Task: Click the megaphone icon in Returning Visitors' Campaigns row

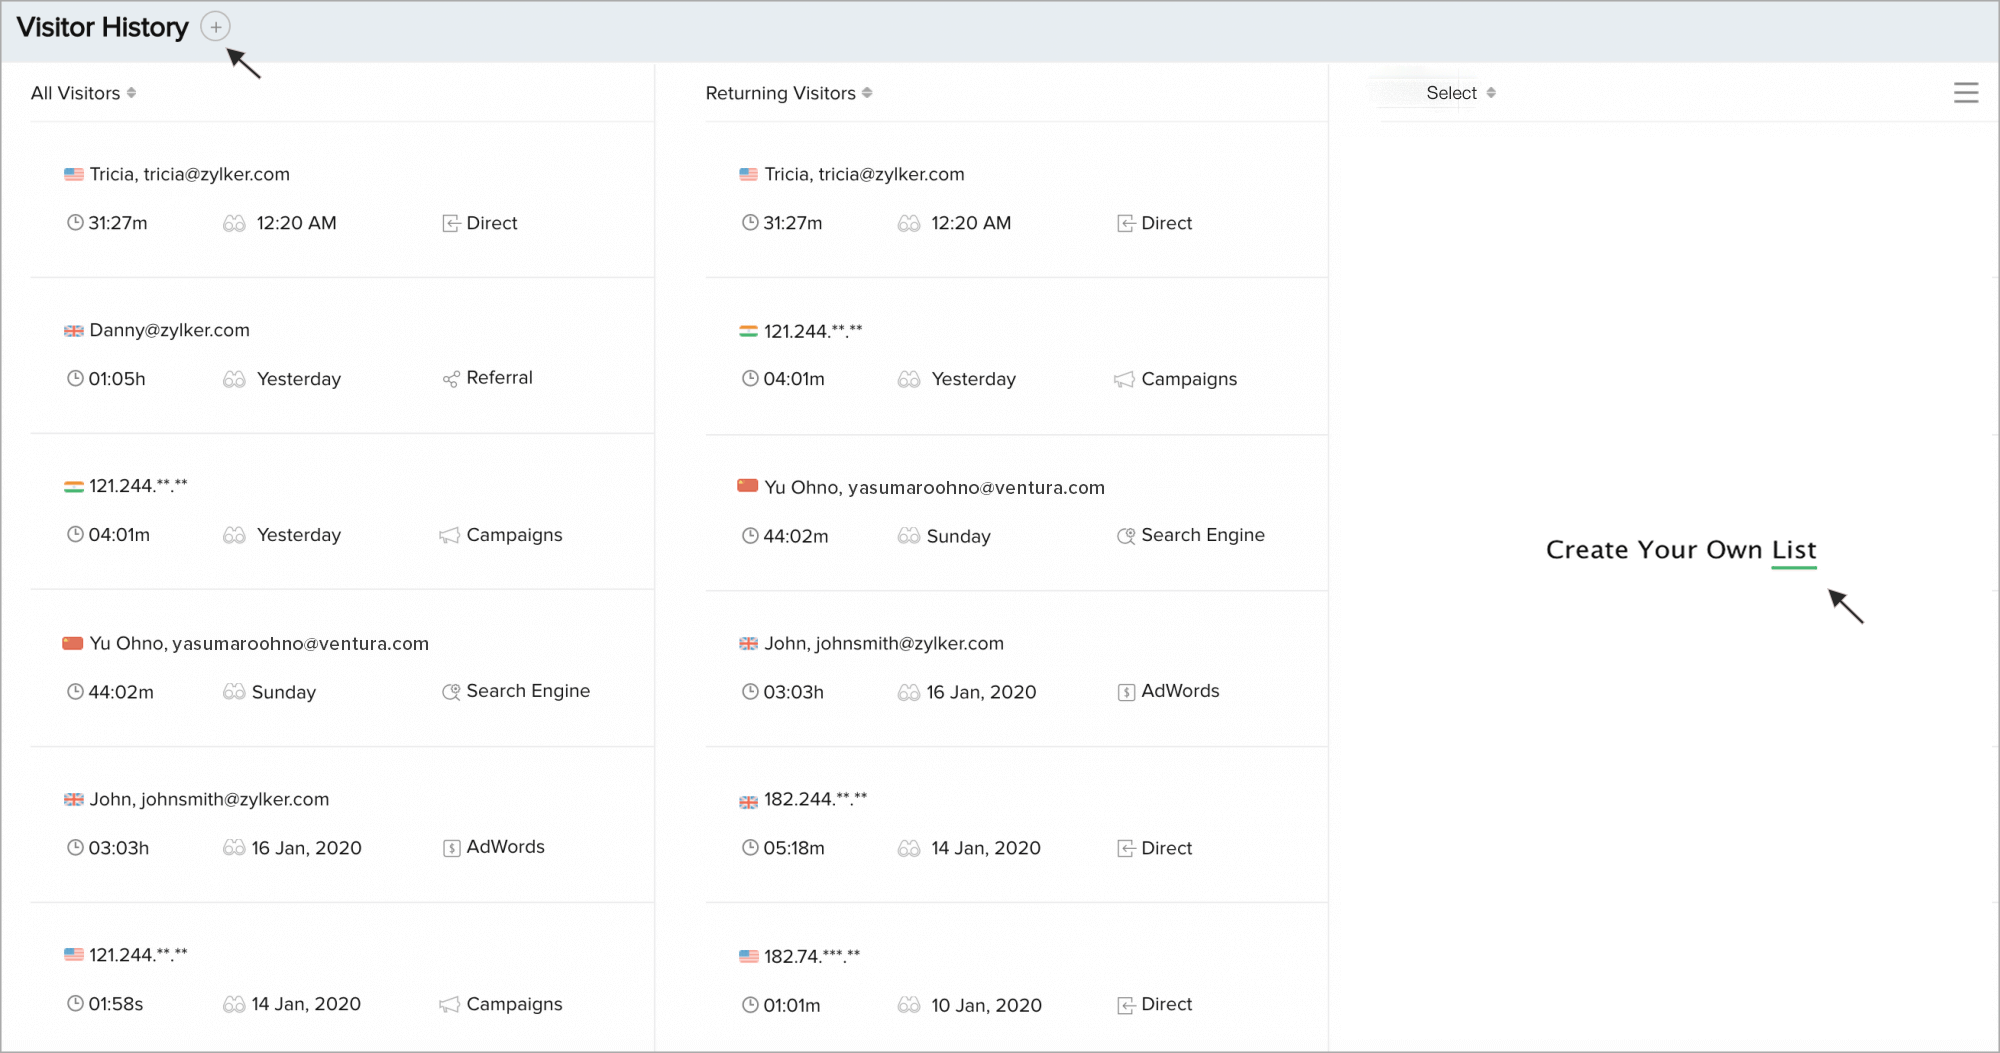Action: coord(1124,380)
